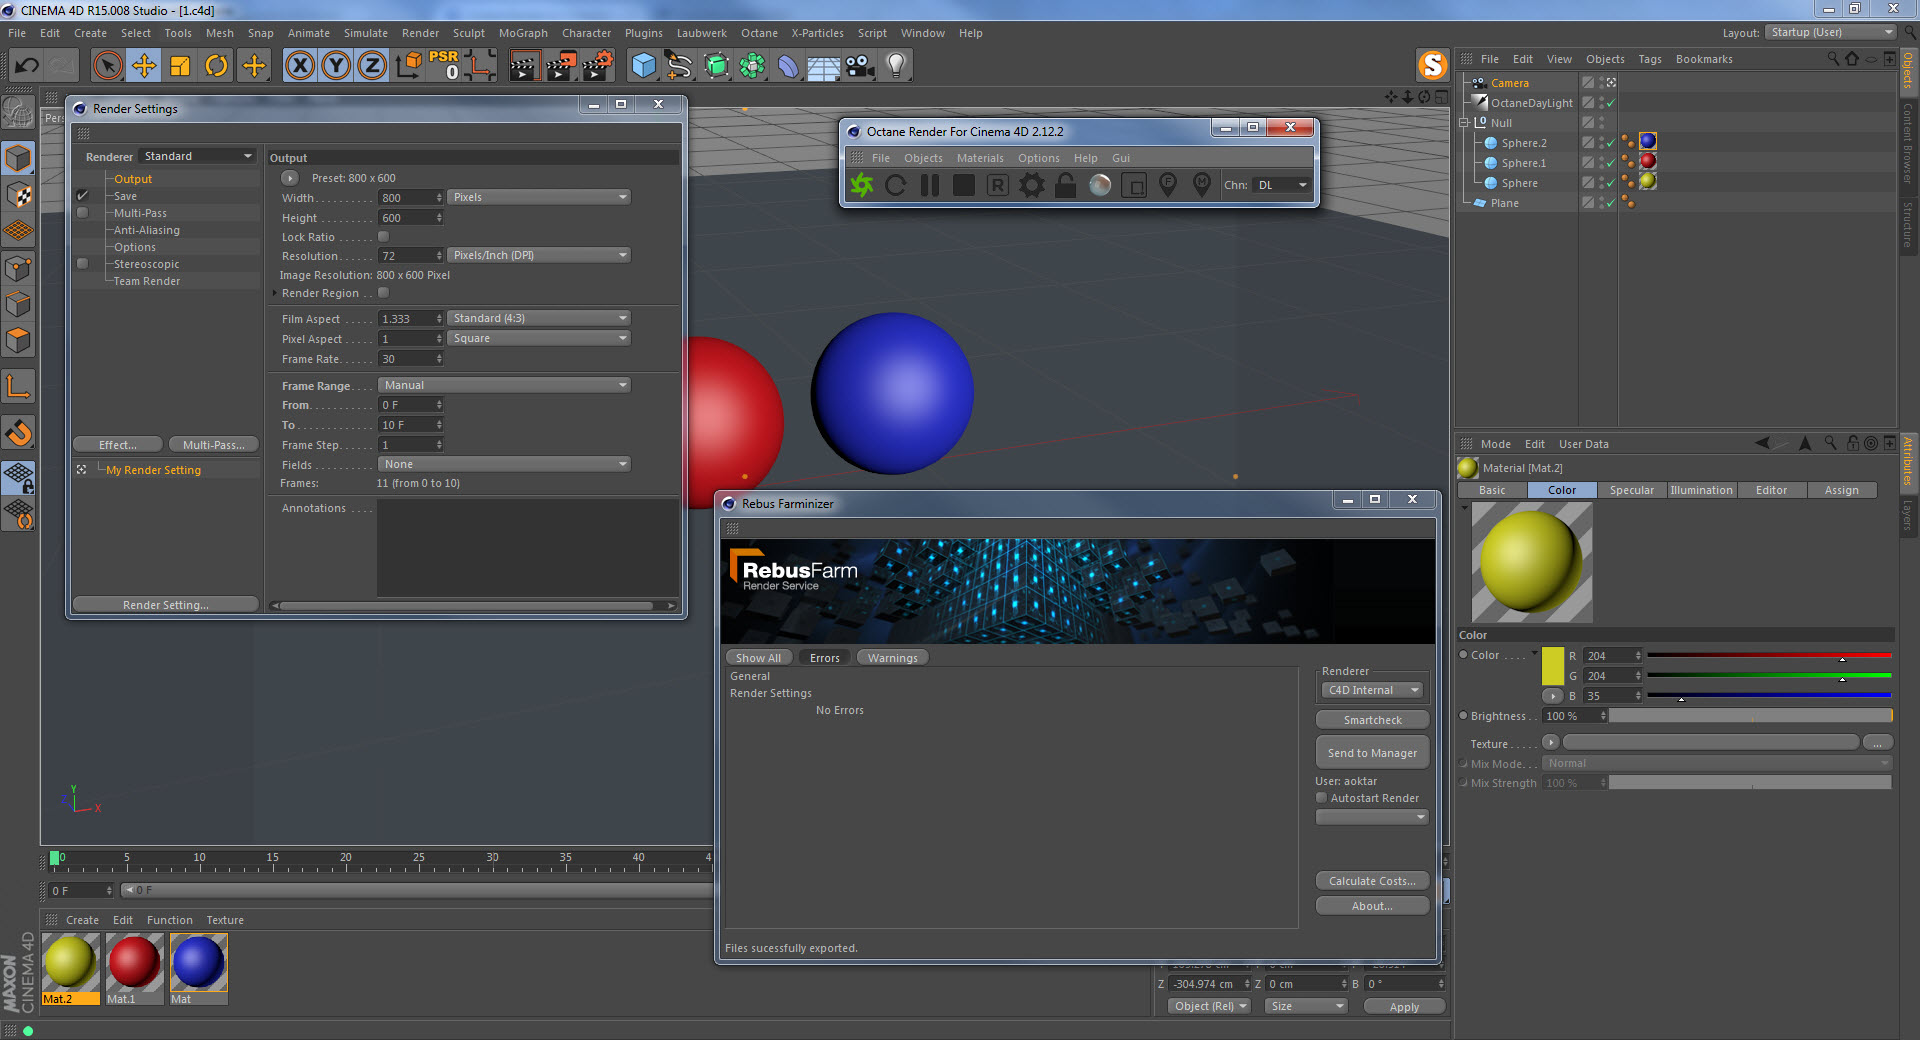Open the Layout Startup dropdown

(1831, 33)
